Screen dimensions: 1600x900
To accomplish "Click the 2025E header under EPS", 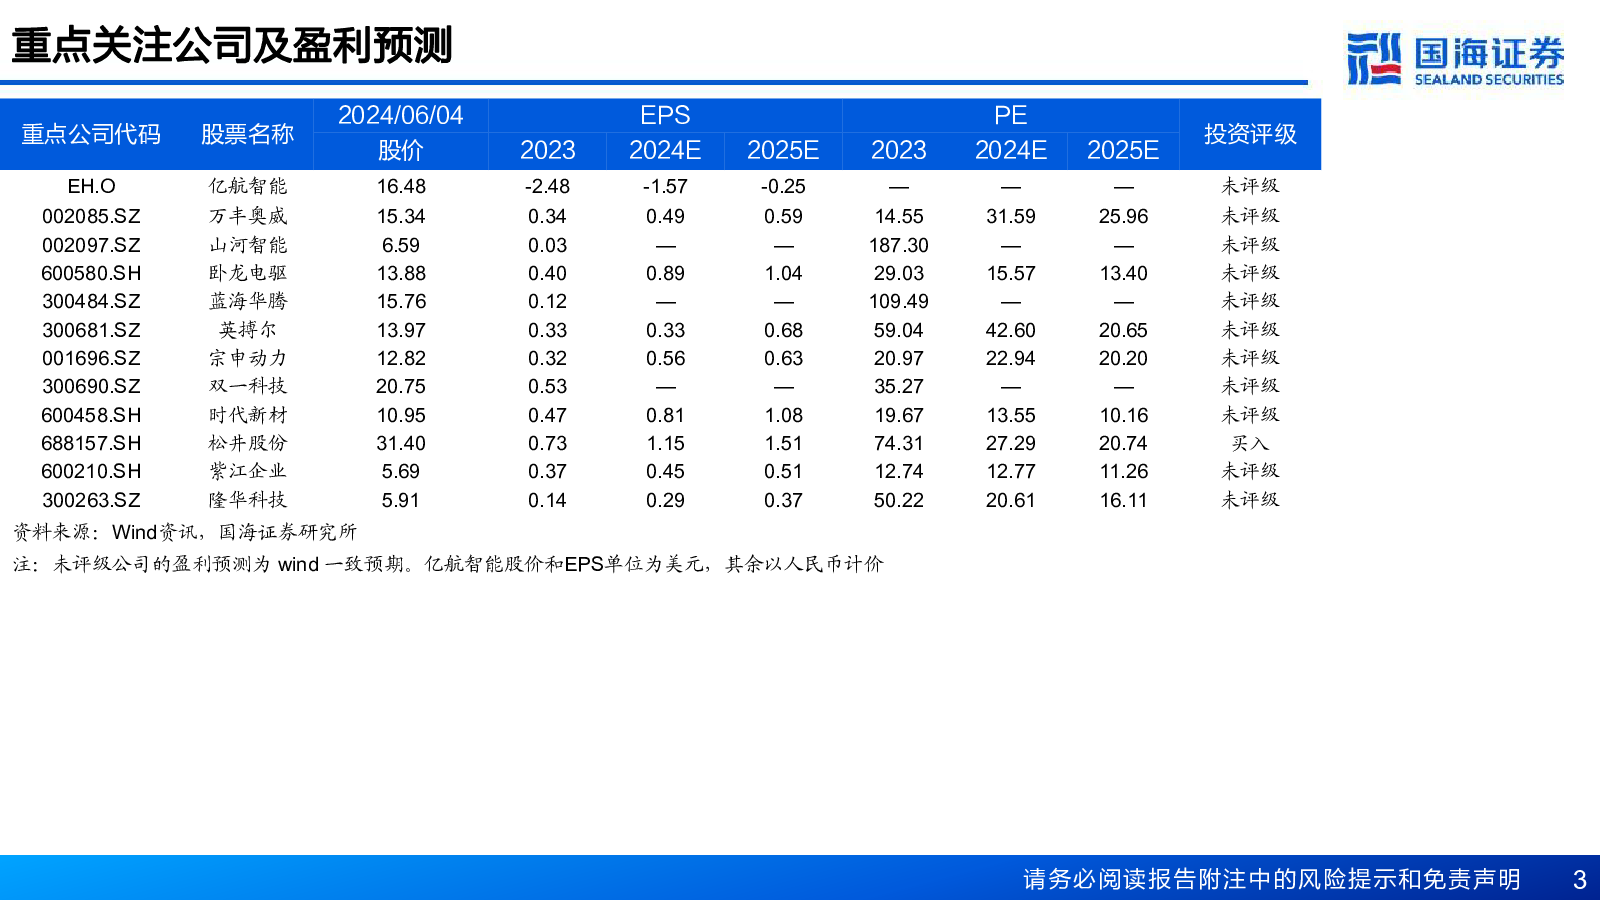I will tap(783, 150).
